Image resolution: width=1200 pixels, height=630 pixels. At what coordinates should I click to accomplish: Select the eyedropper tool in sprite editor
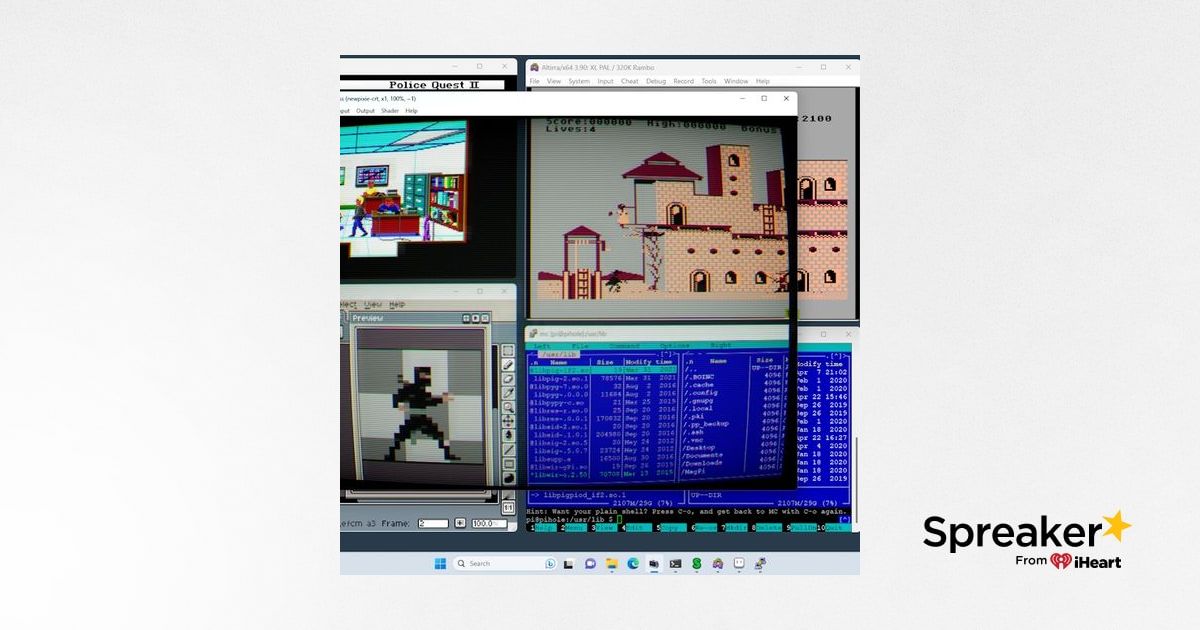[x=508, y=393]
